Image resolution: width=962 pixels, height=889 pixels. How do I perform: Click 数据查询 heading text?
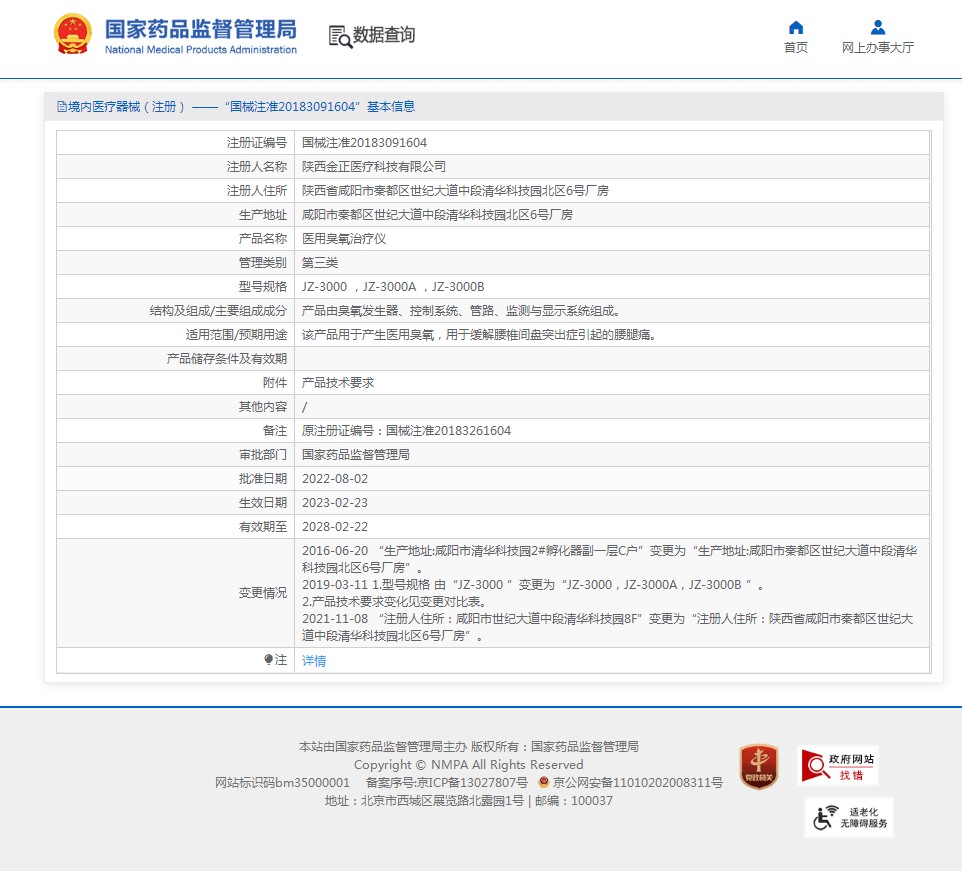coord(384,35)
